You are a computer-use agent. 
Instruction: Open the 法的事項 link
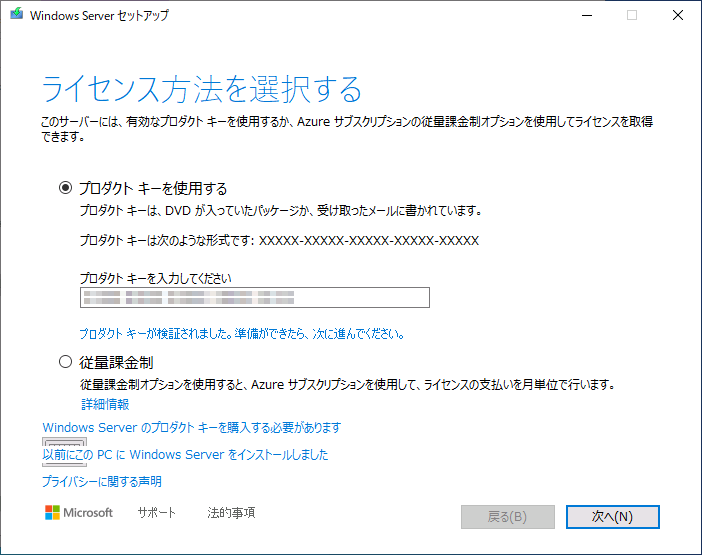pos(231,513)
